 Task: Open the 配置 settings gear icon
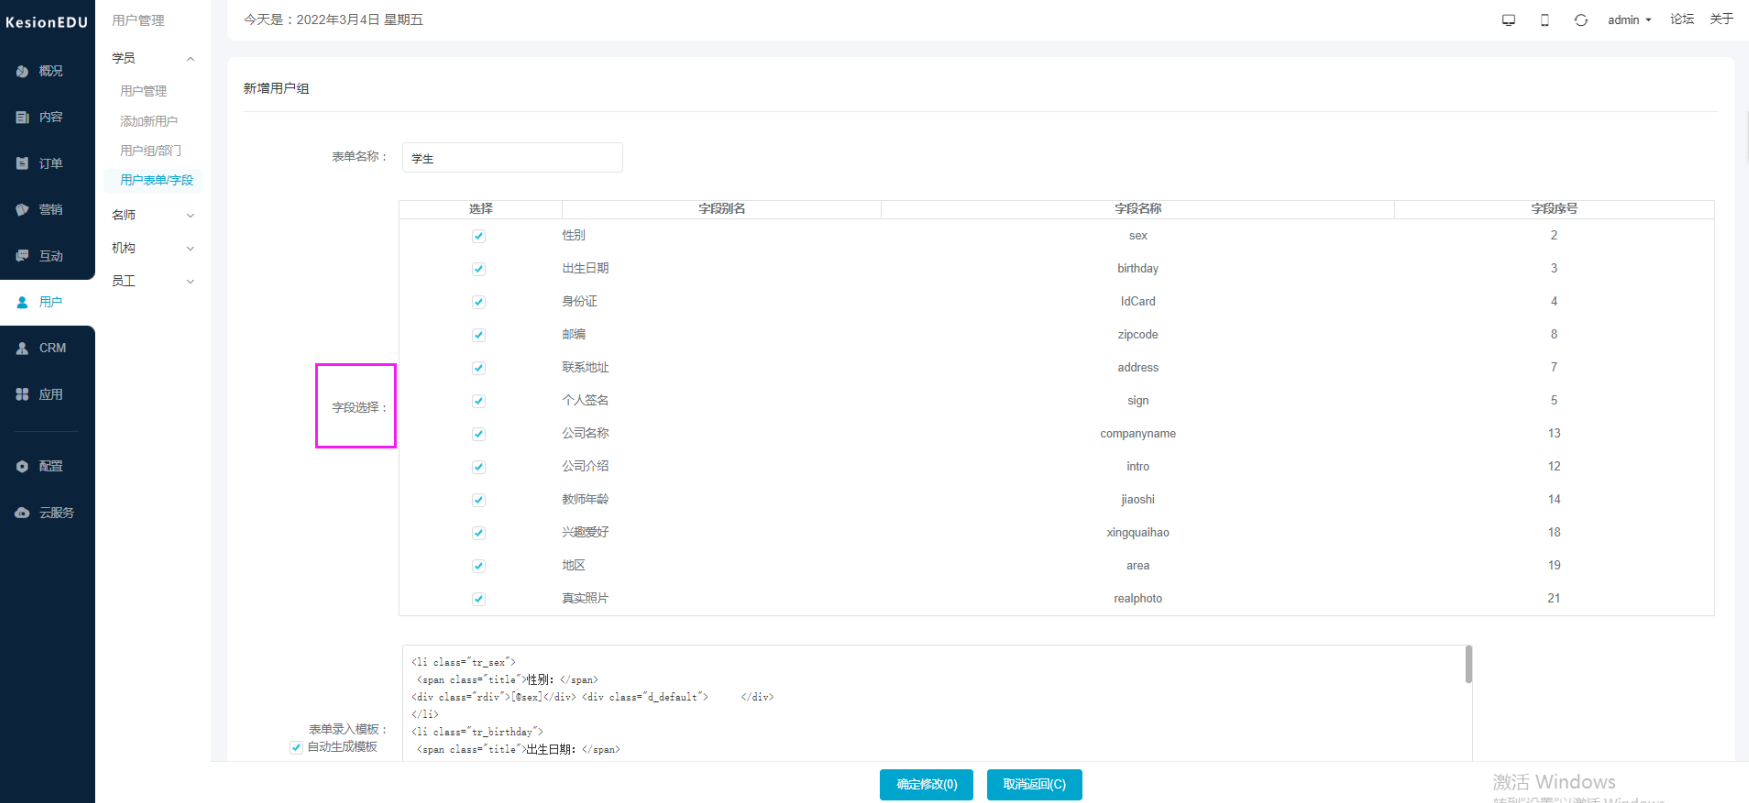(22, 466)
